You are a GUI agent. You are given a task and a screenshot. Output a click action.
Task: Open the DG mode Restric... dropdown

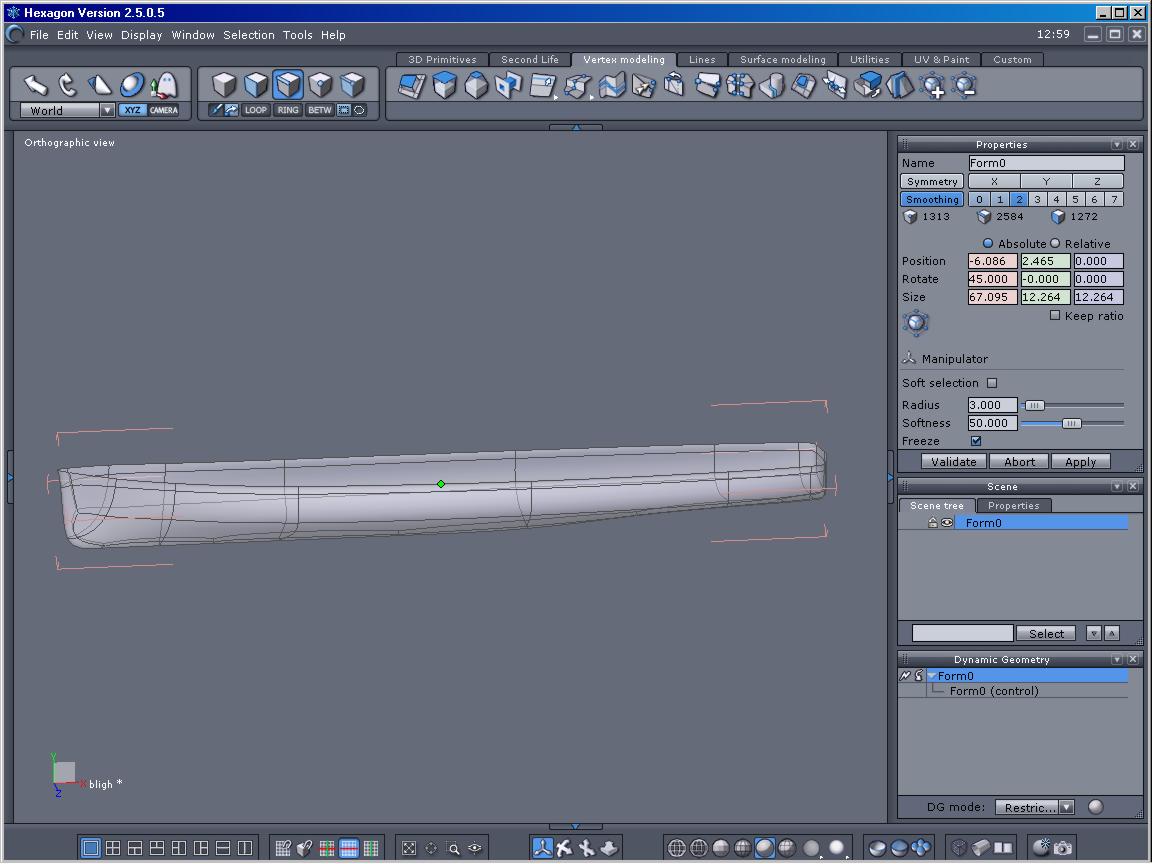[x=1035, y=808]
